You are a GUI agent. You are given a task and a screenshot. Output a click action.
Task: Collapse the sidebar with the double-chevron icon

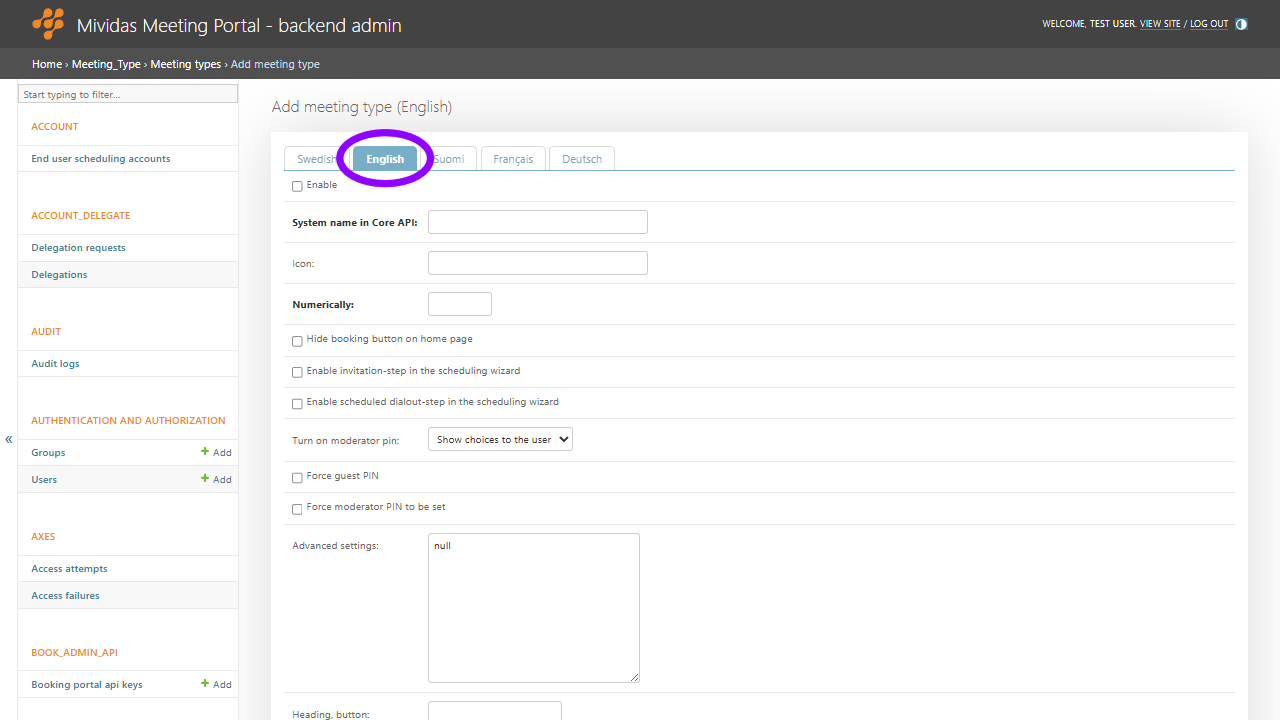click(x=9, y=439)
